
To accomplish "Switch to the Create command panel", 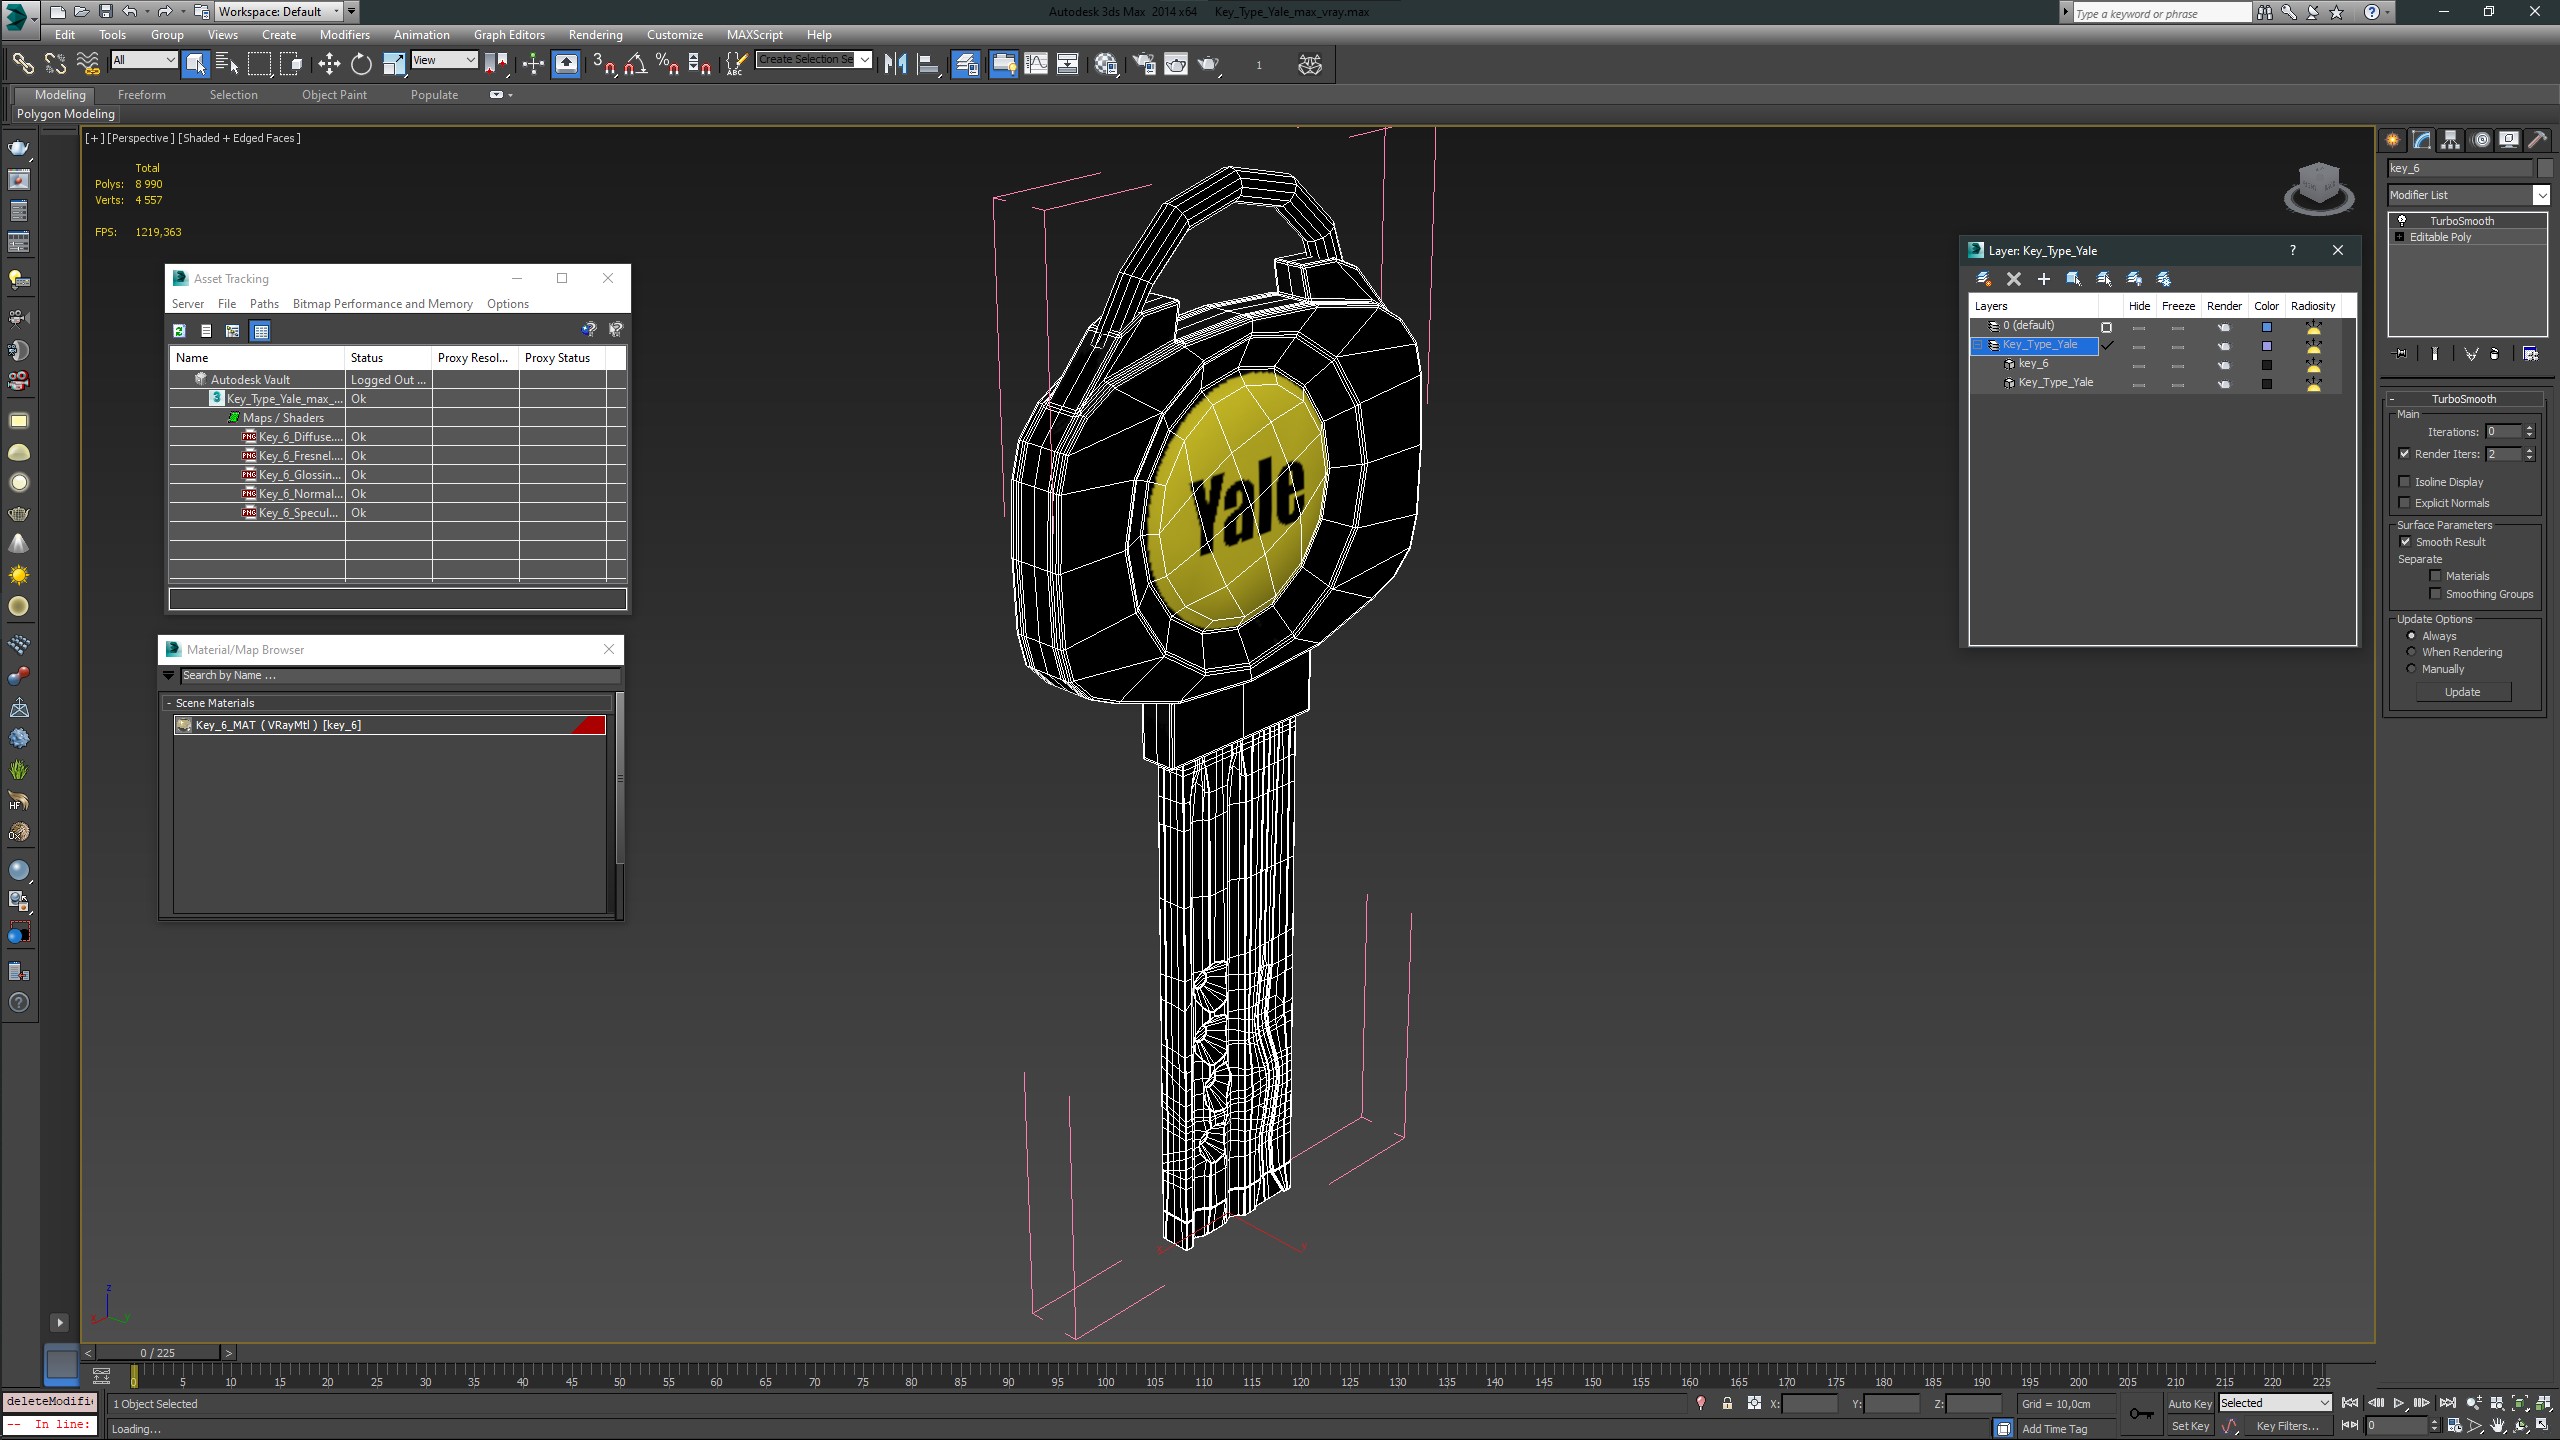I will [2393, 140].
